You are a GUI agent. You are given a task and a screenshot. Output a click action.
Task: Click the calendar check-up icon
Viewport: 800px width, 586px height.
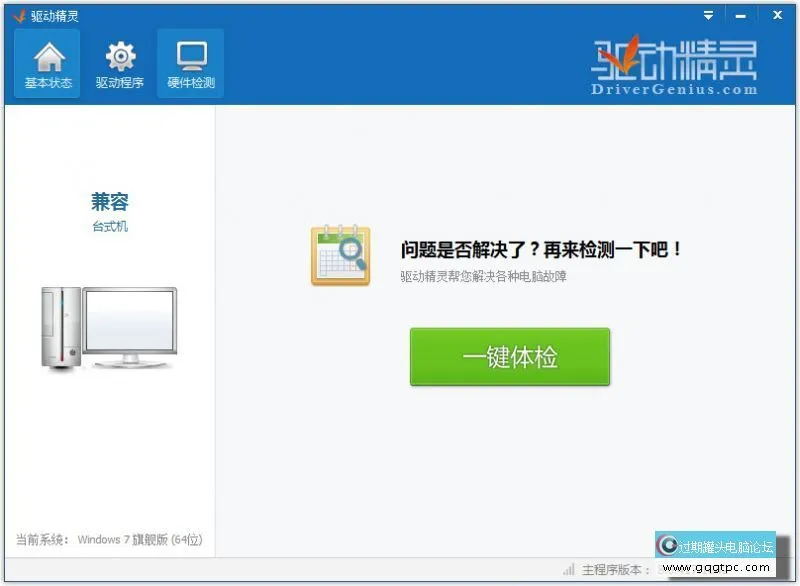(341, 256)
